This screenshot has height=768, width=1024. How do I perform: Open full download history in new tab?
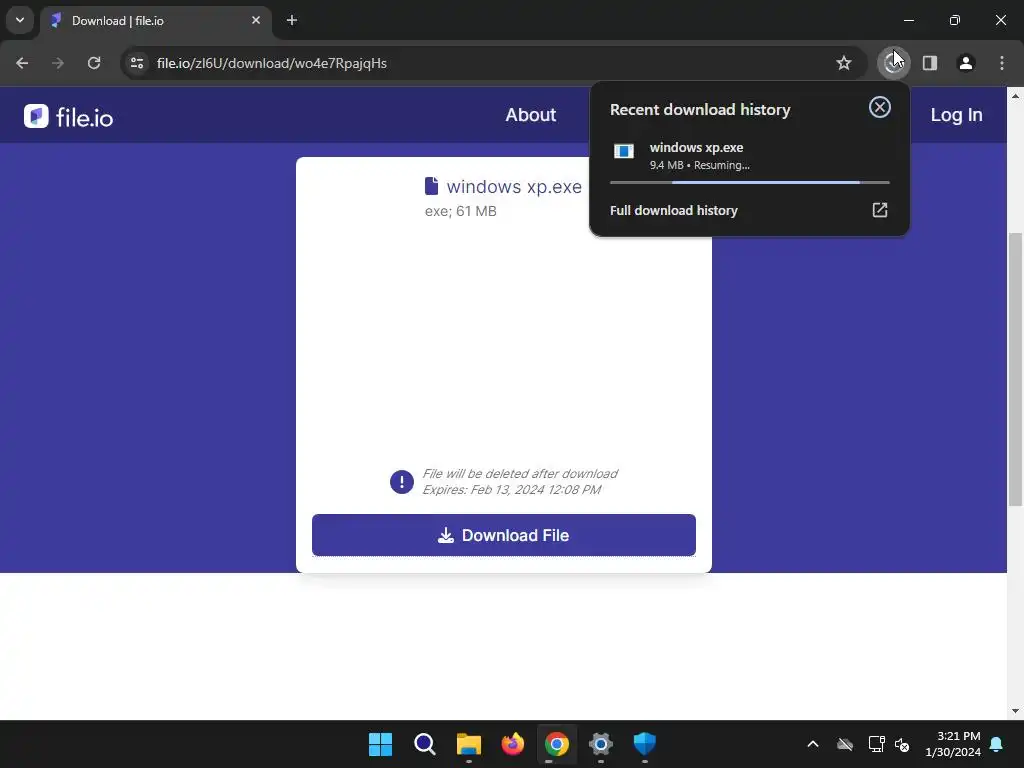tap(880, 210)
